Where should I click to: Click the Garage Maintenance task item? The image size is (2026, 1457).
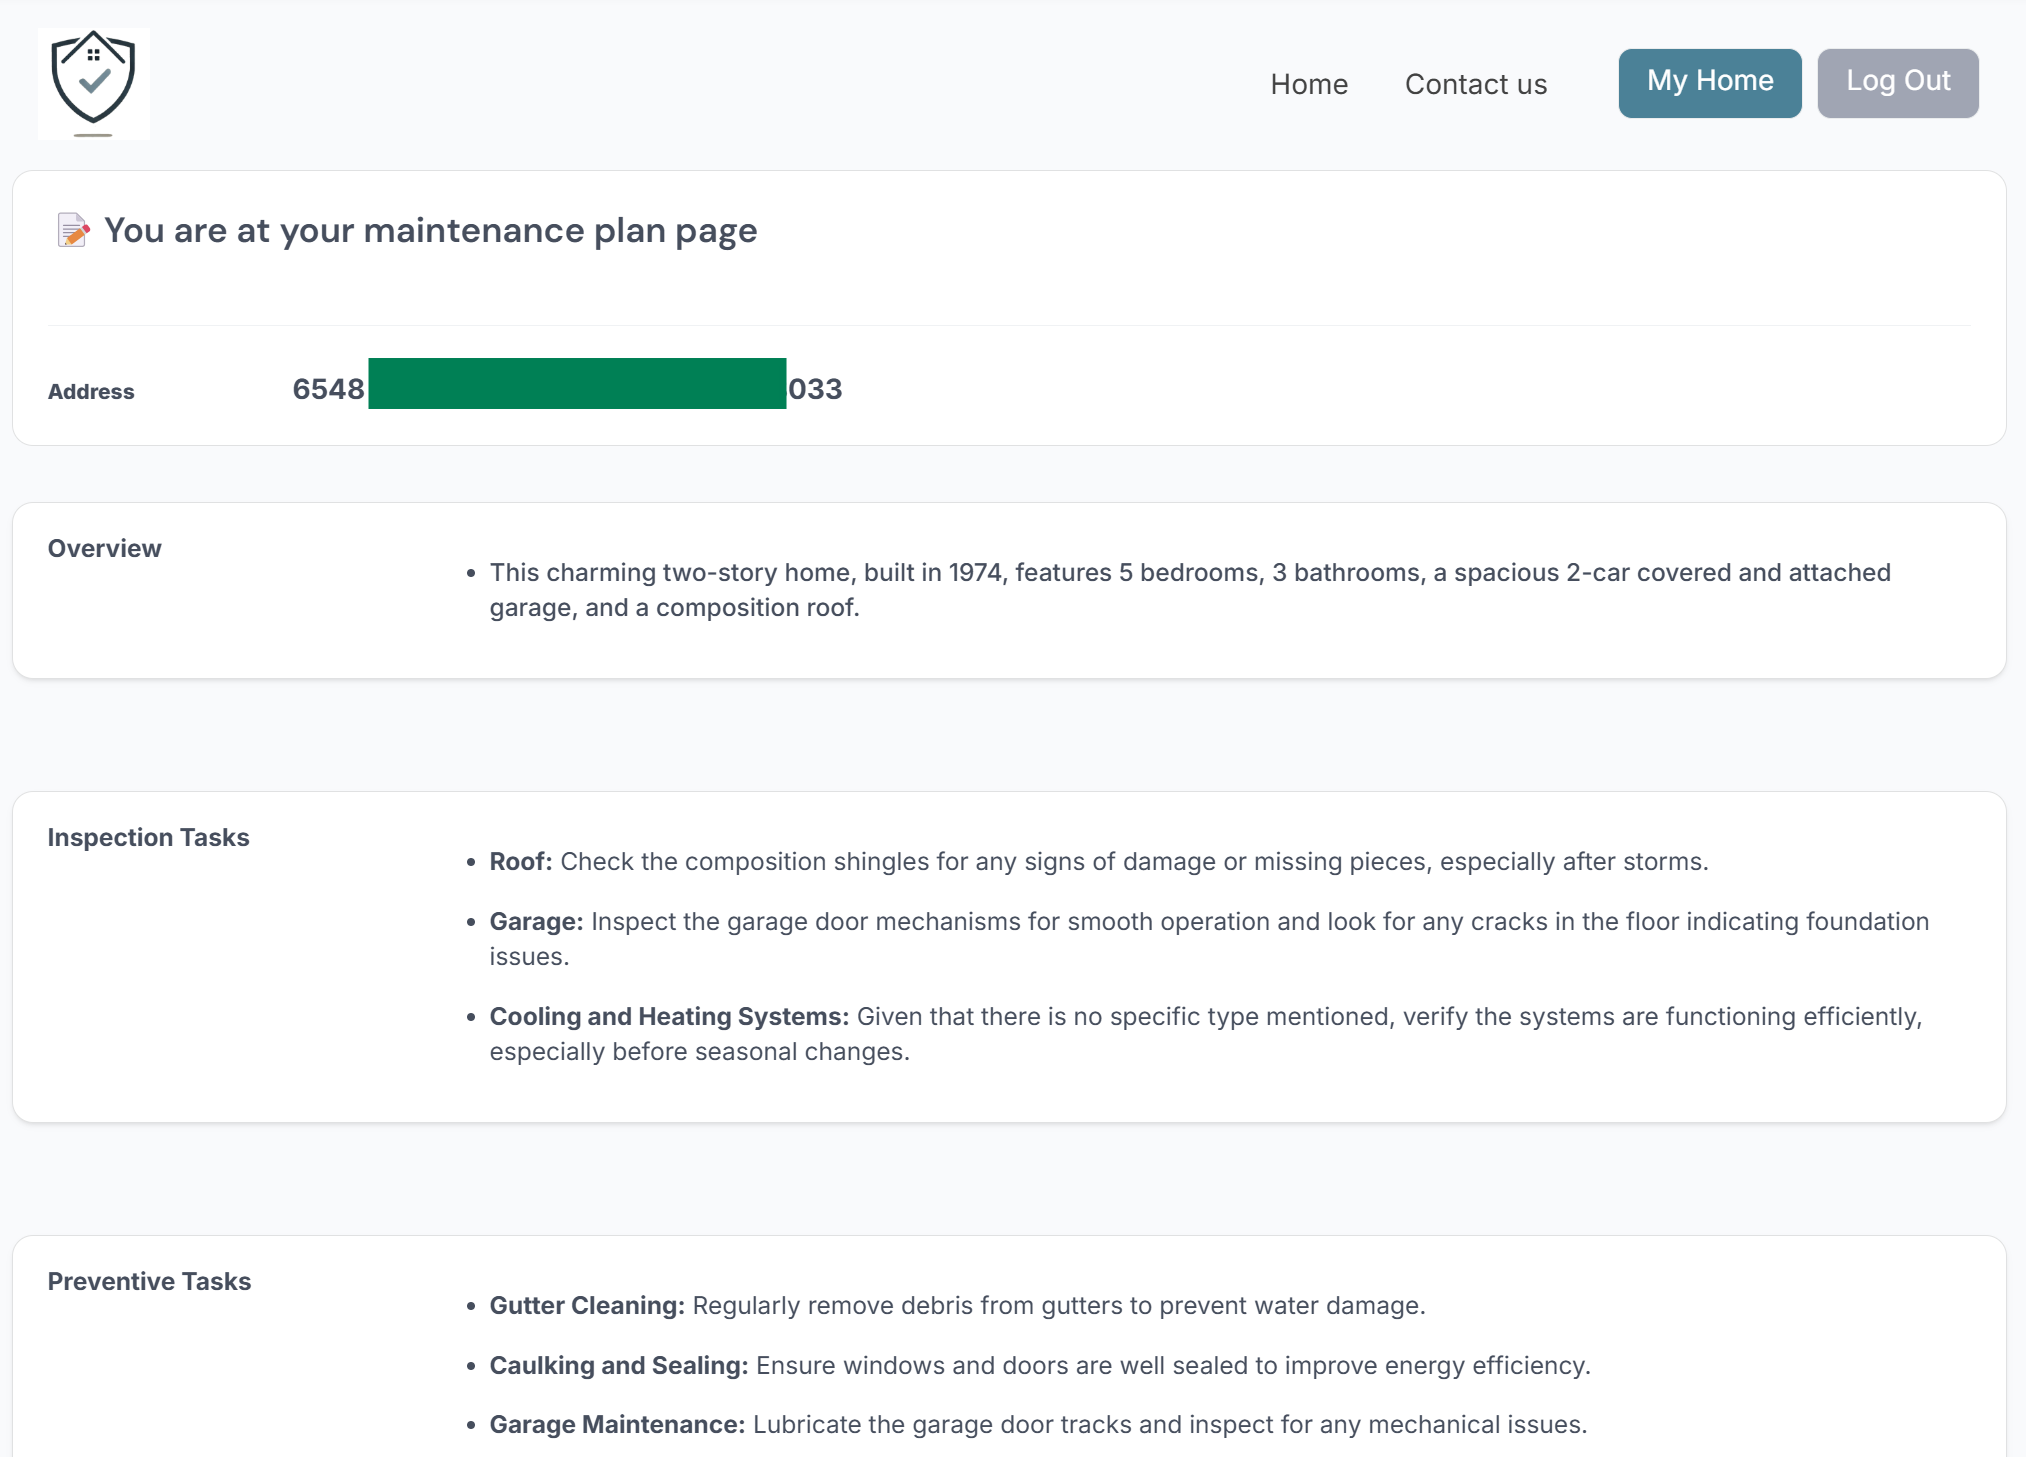coord(1037,1425)
